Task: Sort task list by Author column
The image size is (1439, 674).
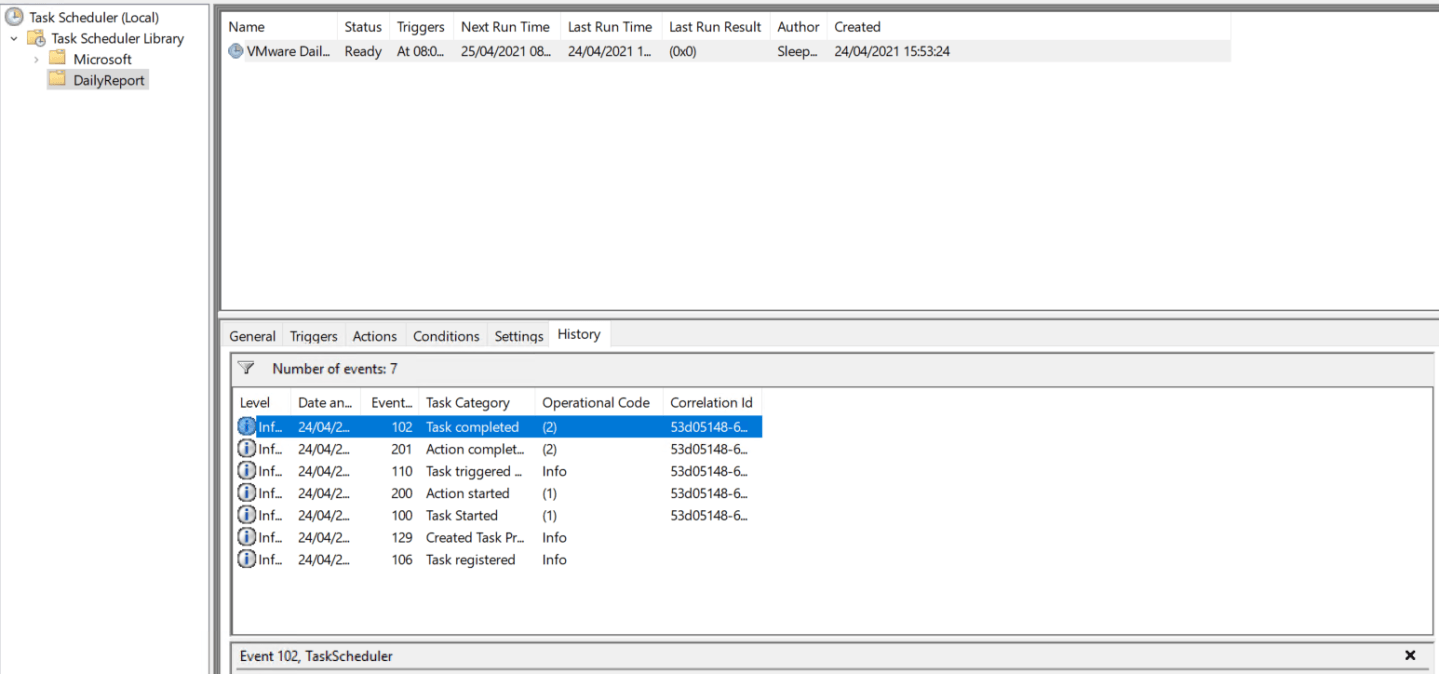Action: pyautogui.click(x=799, y=27)
